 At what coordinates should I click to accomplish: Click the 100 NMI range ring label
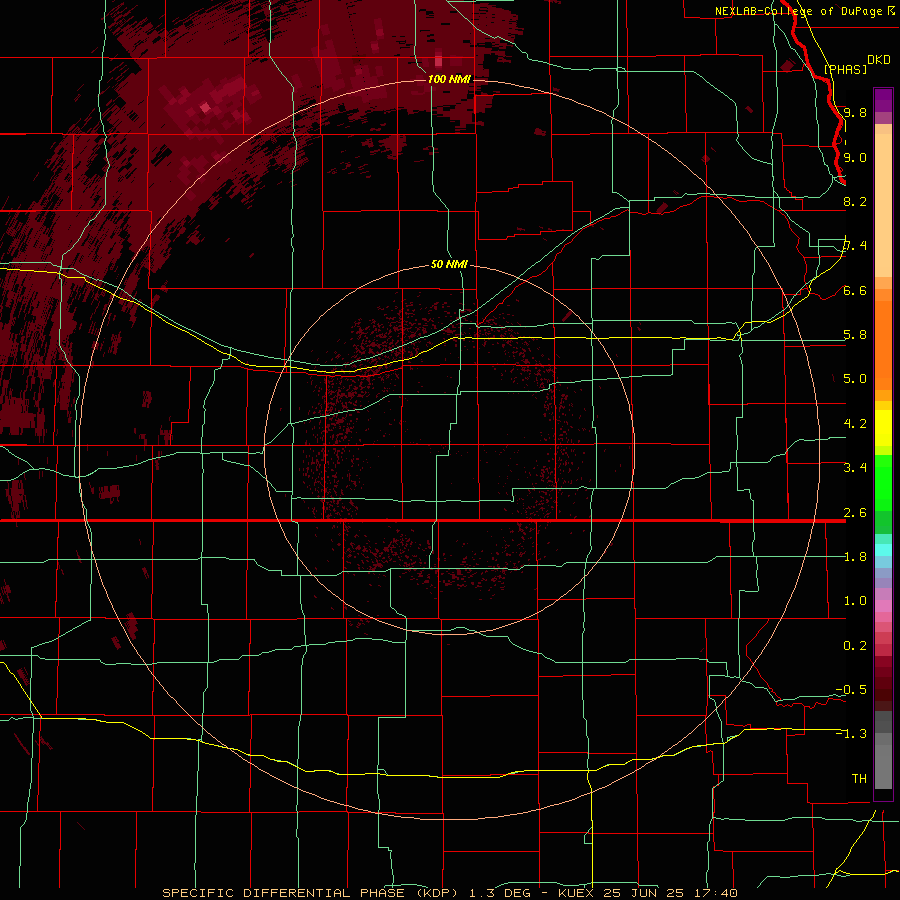coord(449,79)
